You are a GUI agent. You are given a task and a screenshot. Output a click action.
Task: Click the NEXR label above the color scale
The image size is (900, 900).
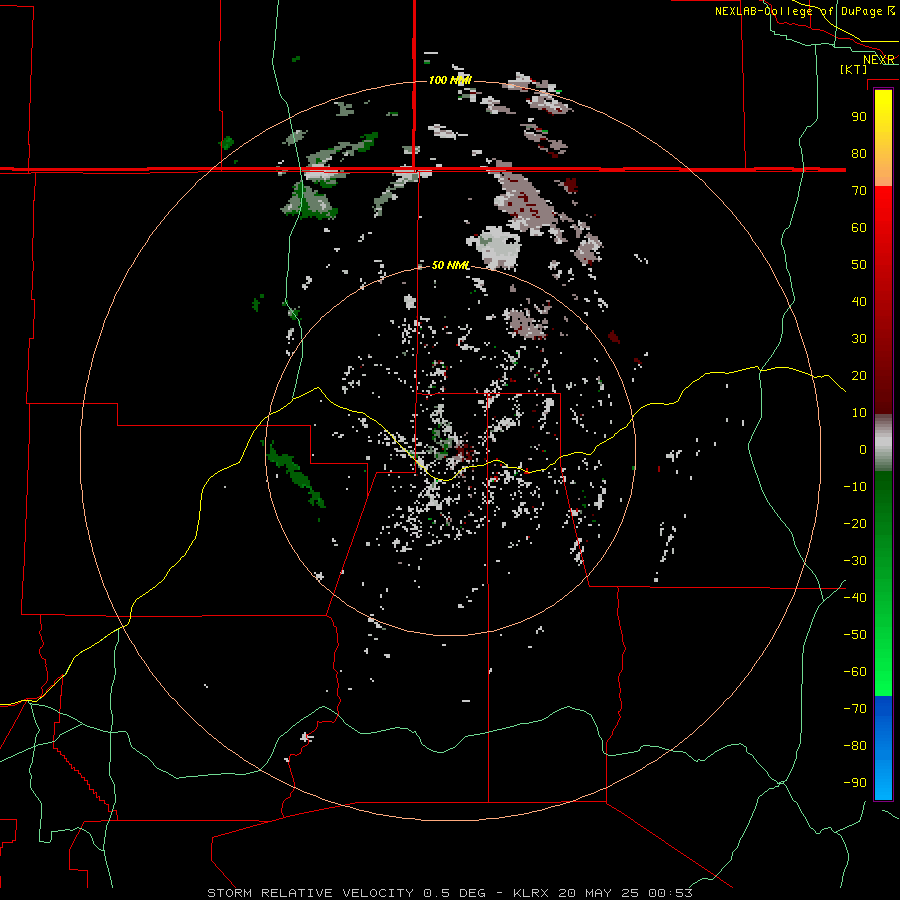[x=879, y=60]
